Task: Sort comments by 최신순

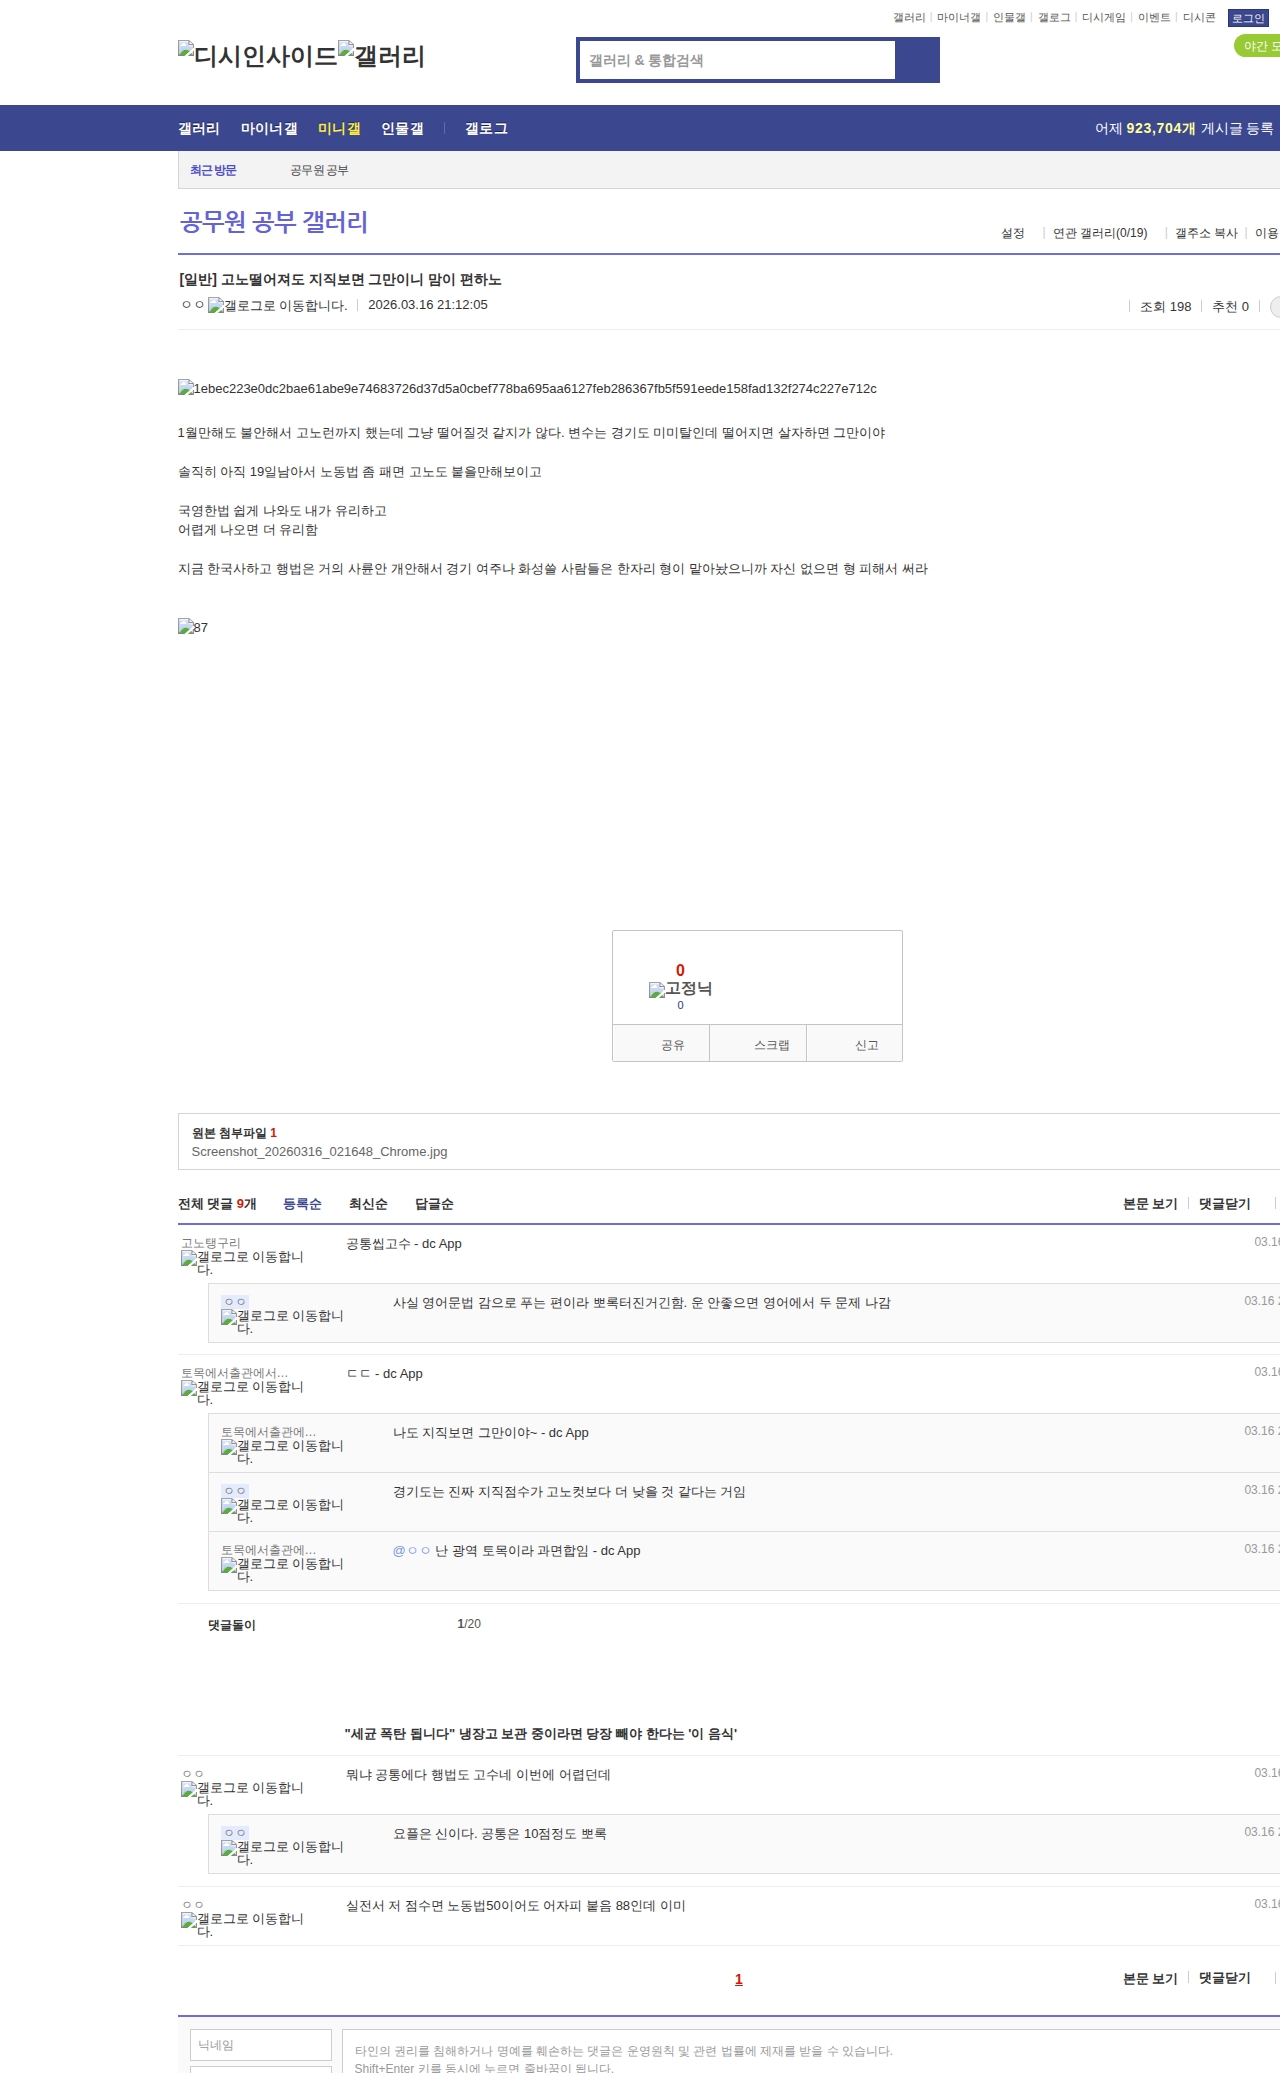Action: (x=368, y=1204)
